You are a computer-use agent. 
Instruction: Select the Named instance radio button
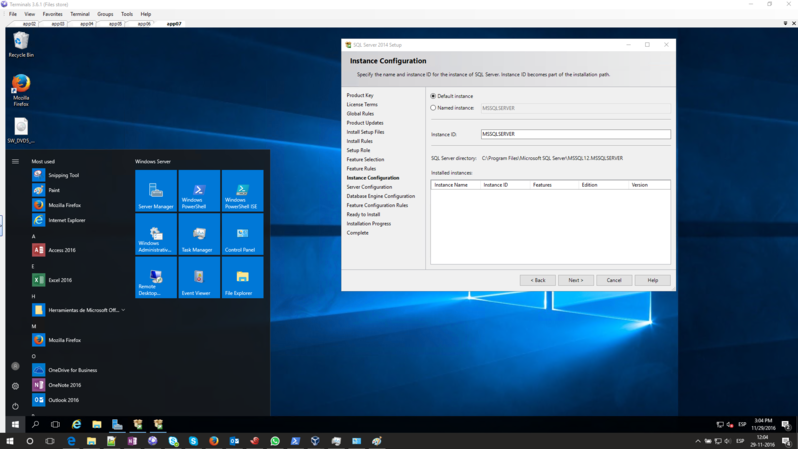(433, 108)
